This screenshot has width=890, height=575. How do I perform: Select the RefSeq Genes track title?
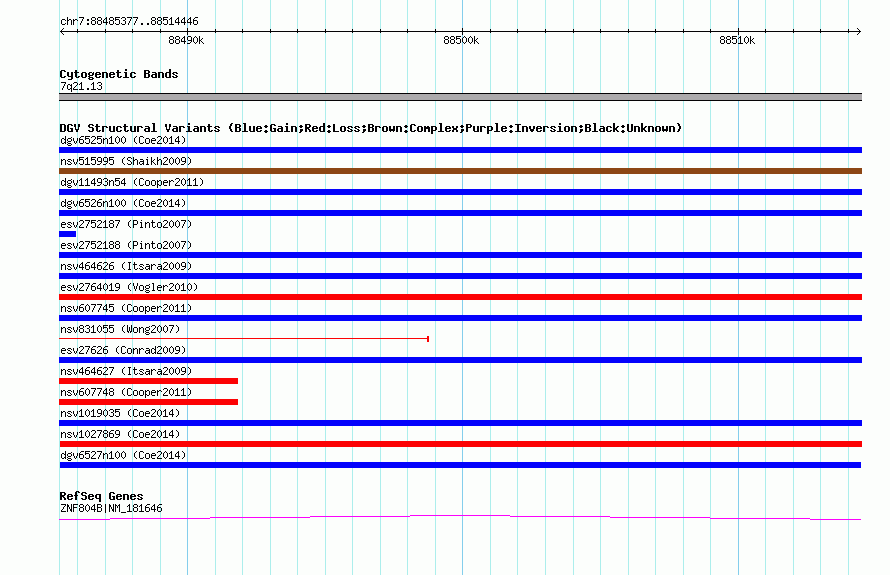tap(101, 496)
